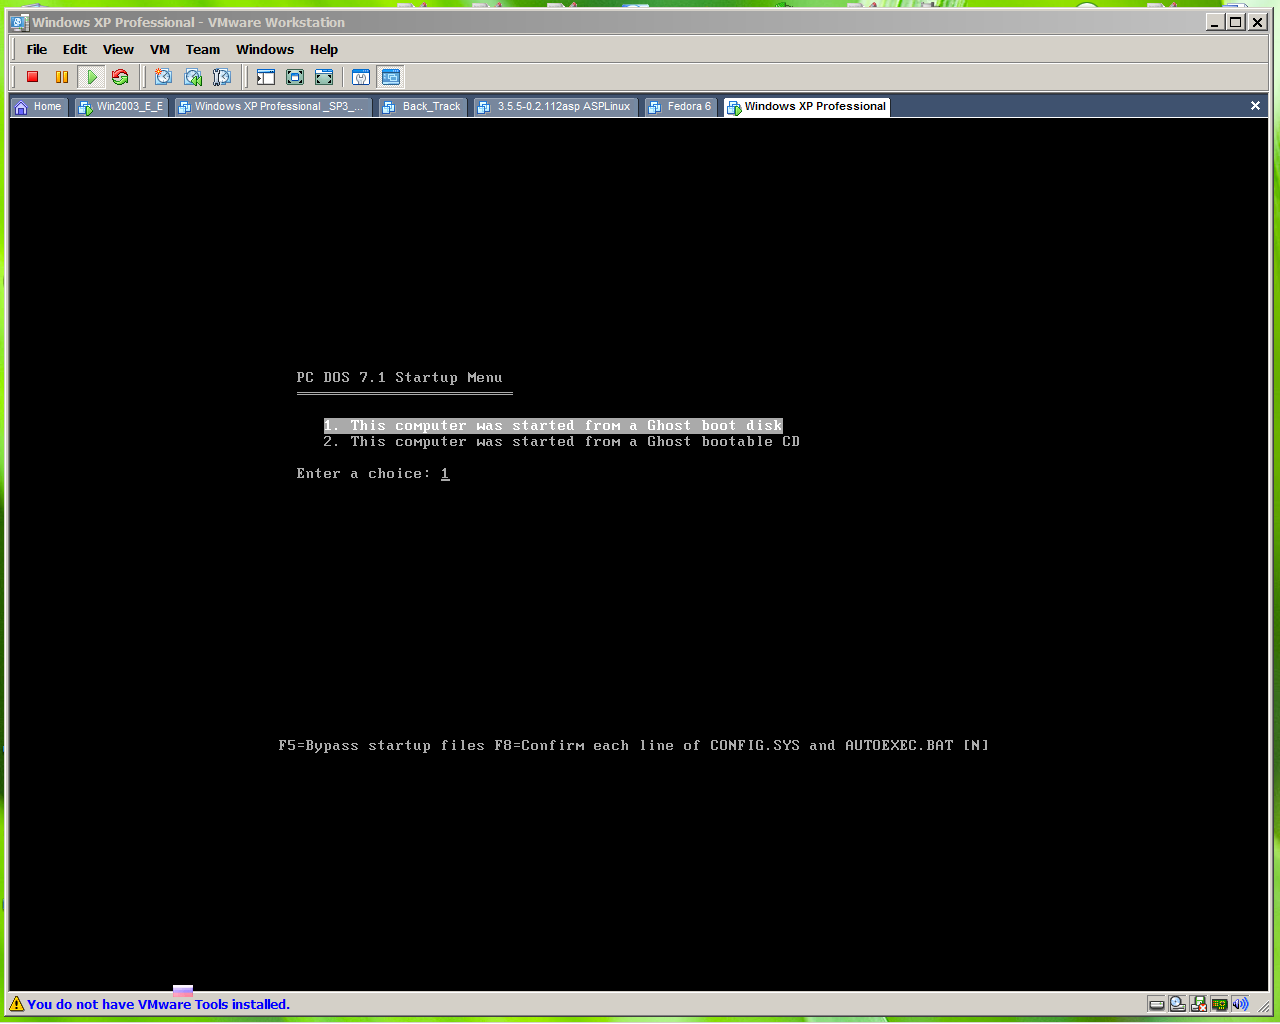Switch to the Windows XP Professional _SP3_ tab
Screen dimensions: 1280x1024
(x=272, y=107)
